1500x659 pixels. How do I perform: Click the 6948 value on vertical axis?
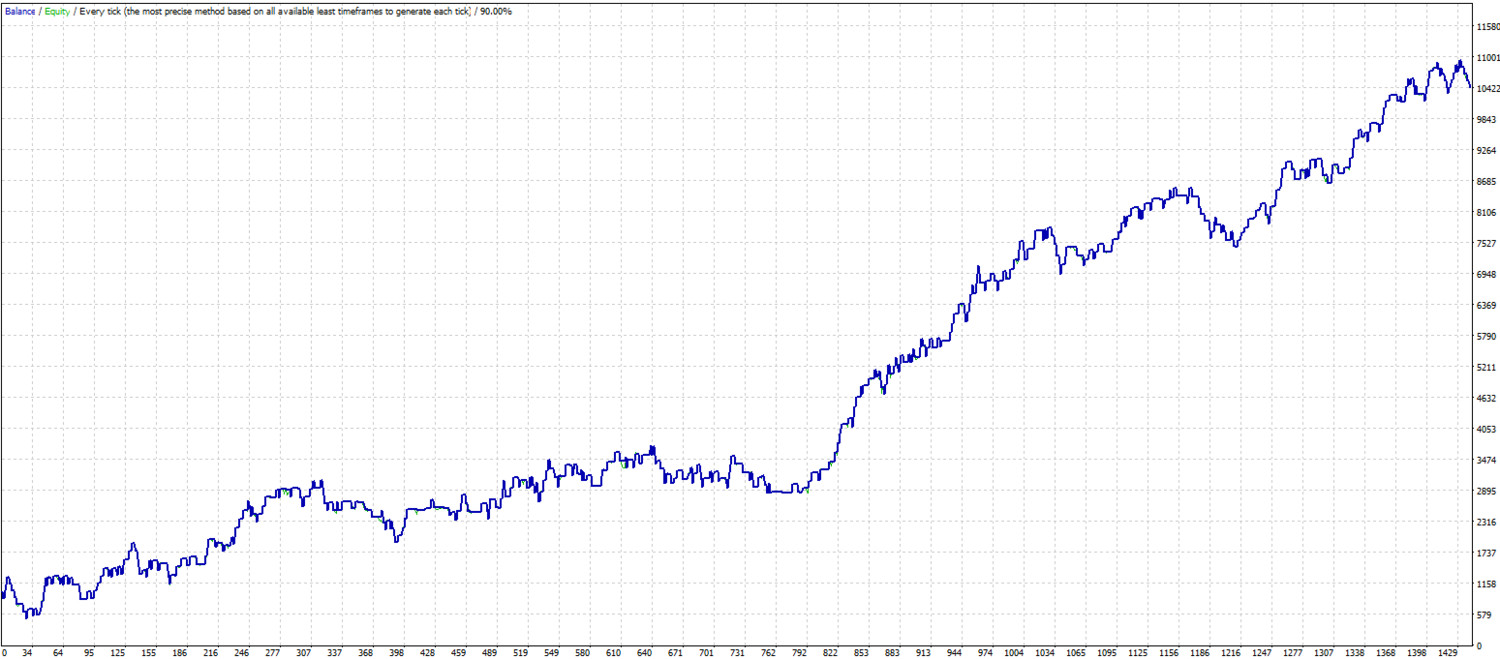click(1485, 275)
